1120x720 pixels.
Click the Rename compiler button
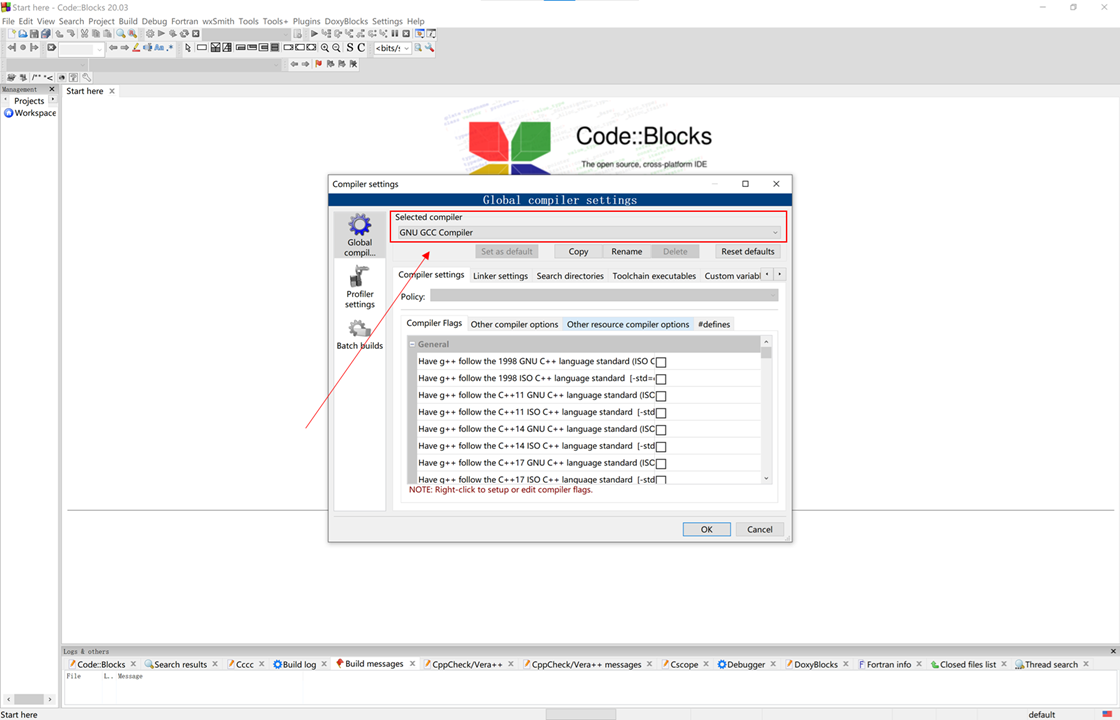tap(626, 251)
